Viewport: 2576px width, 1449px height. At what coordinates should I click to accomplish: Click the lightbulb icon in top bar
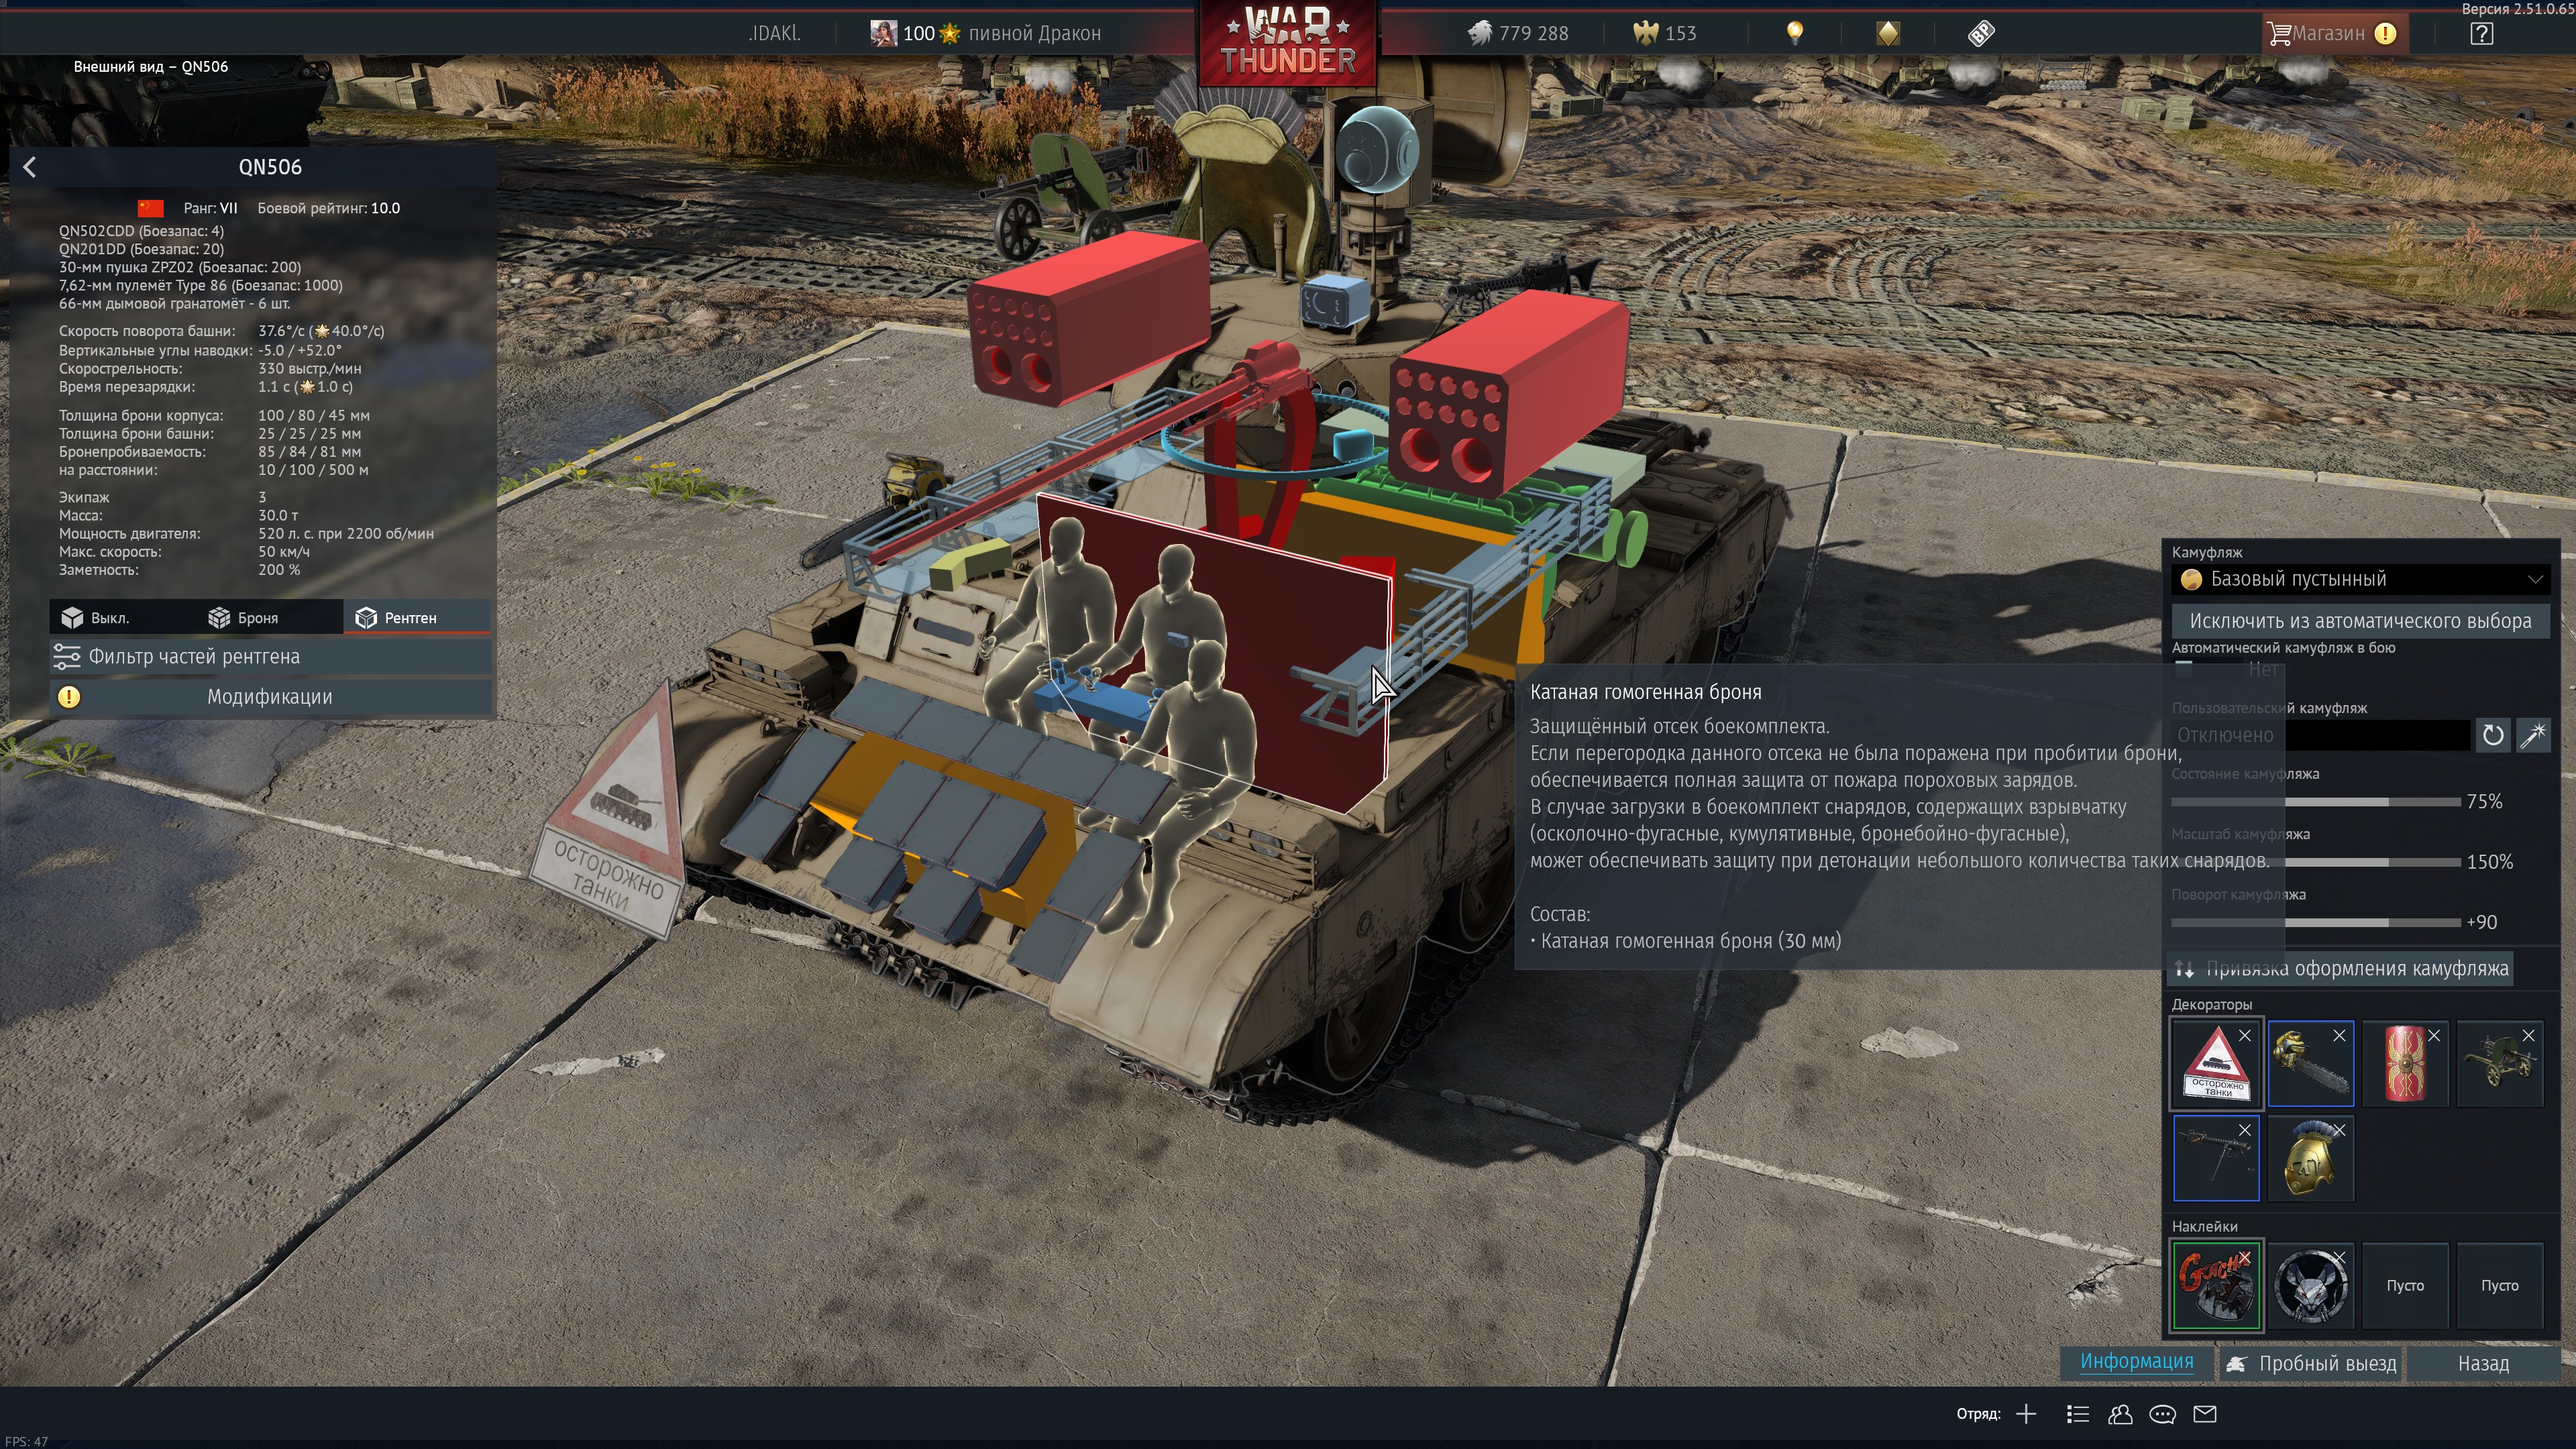coord(1795,33)
